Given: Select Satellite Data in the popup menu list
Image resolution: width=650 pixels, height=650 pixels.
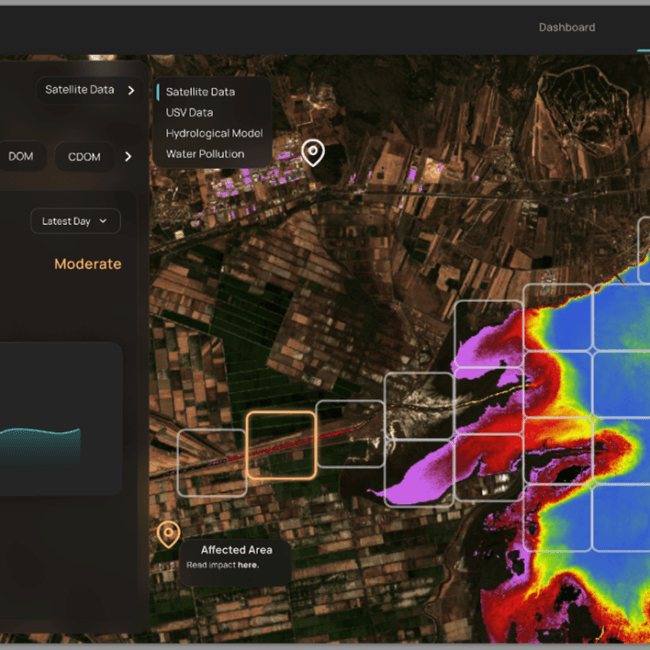Looking at the screenshot, I should (x=201, y=92).
